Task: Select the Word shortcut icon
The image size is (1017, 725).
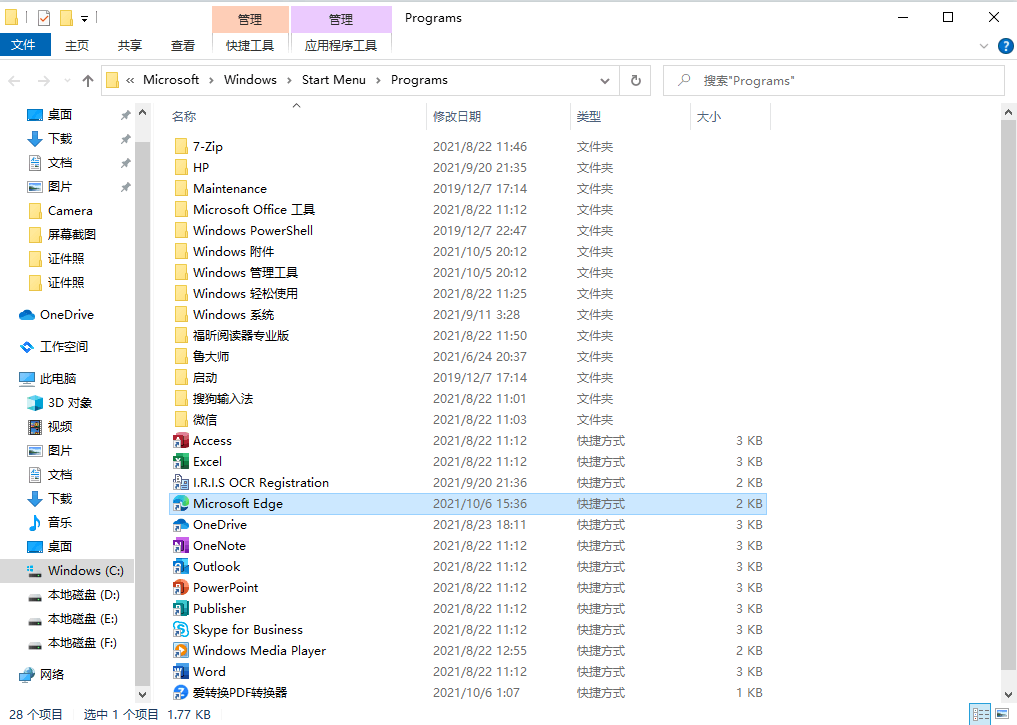Action: (181, 672)
